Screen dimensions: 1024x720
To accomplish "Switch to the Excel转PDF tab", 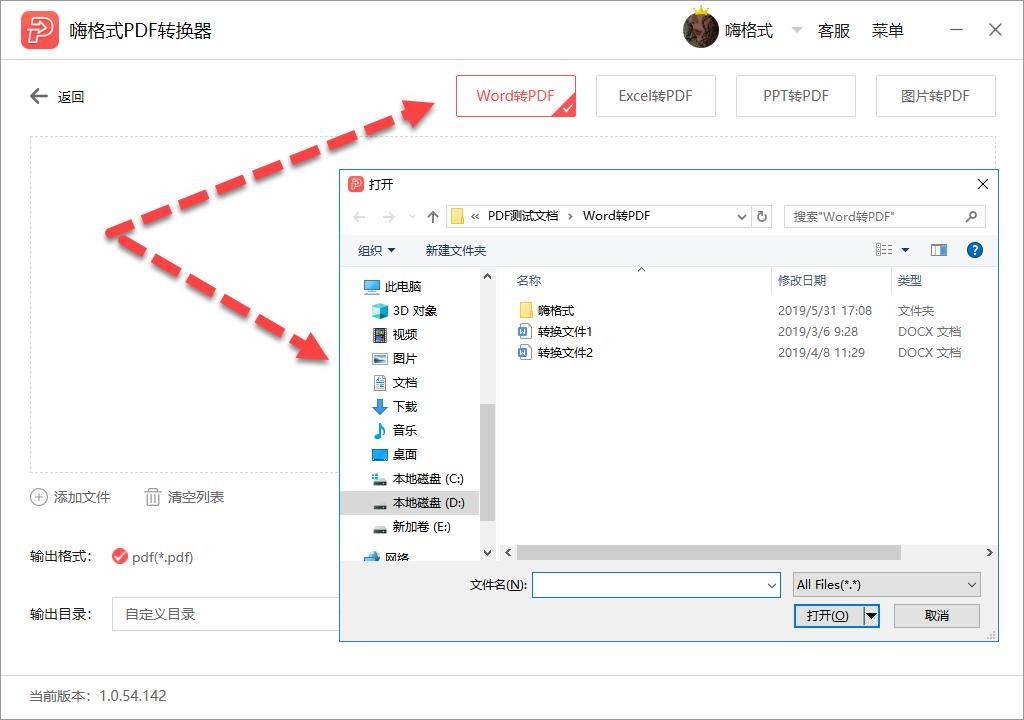I will pos(656,96).
